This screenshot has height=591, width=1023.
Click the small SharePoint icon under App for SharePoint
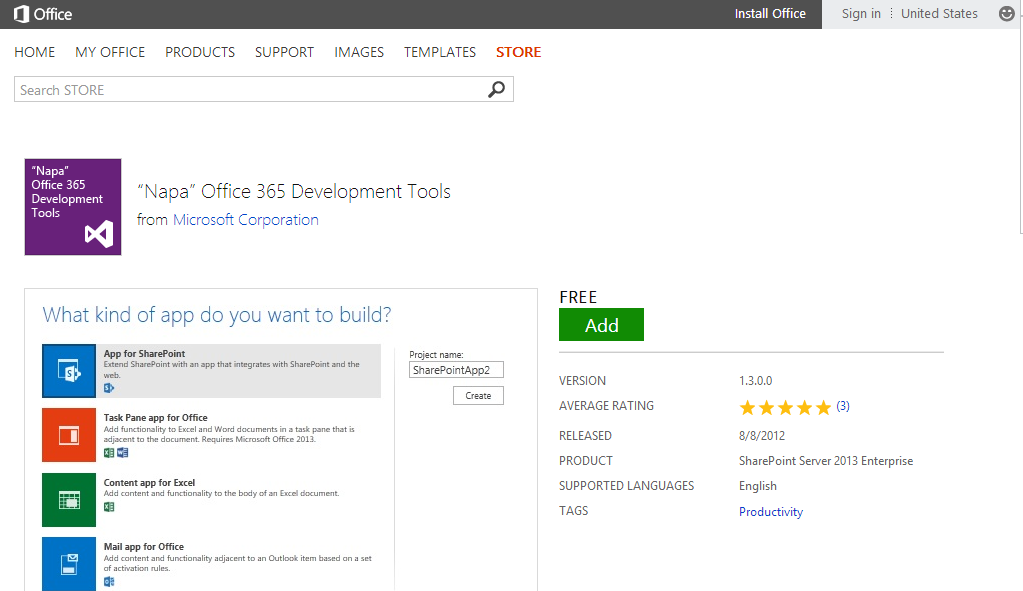[109, 388]
